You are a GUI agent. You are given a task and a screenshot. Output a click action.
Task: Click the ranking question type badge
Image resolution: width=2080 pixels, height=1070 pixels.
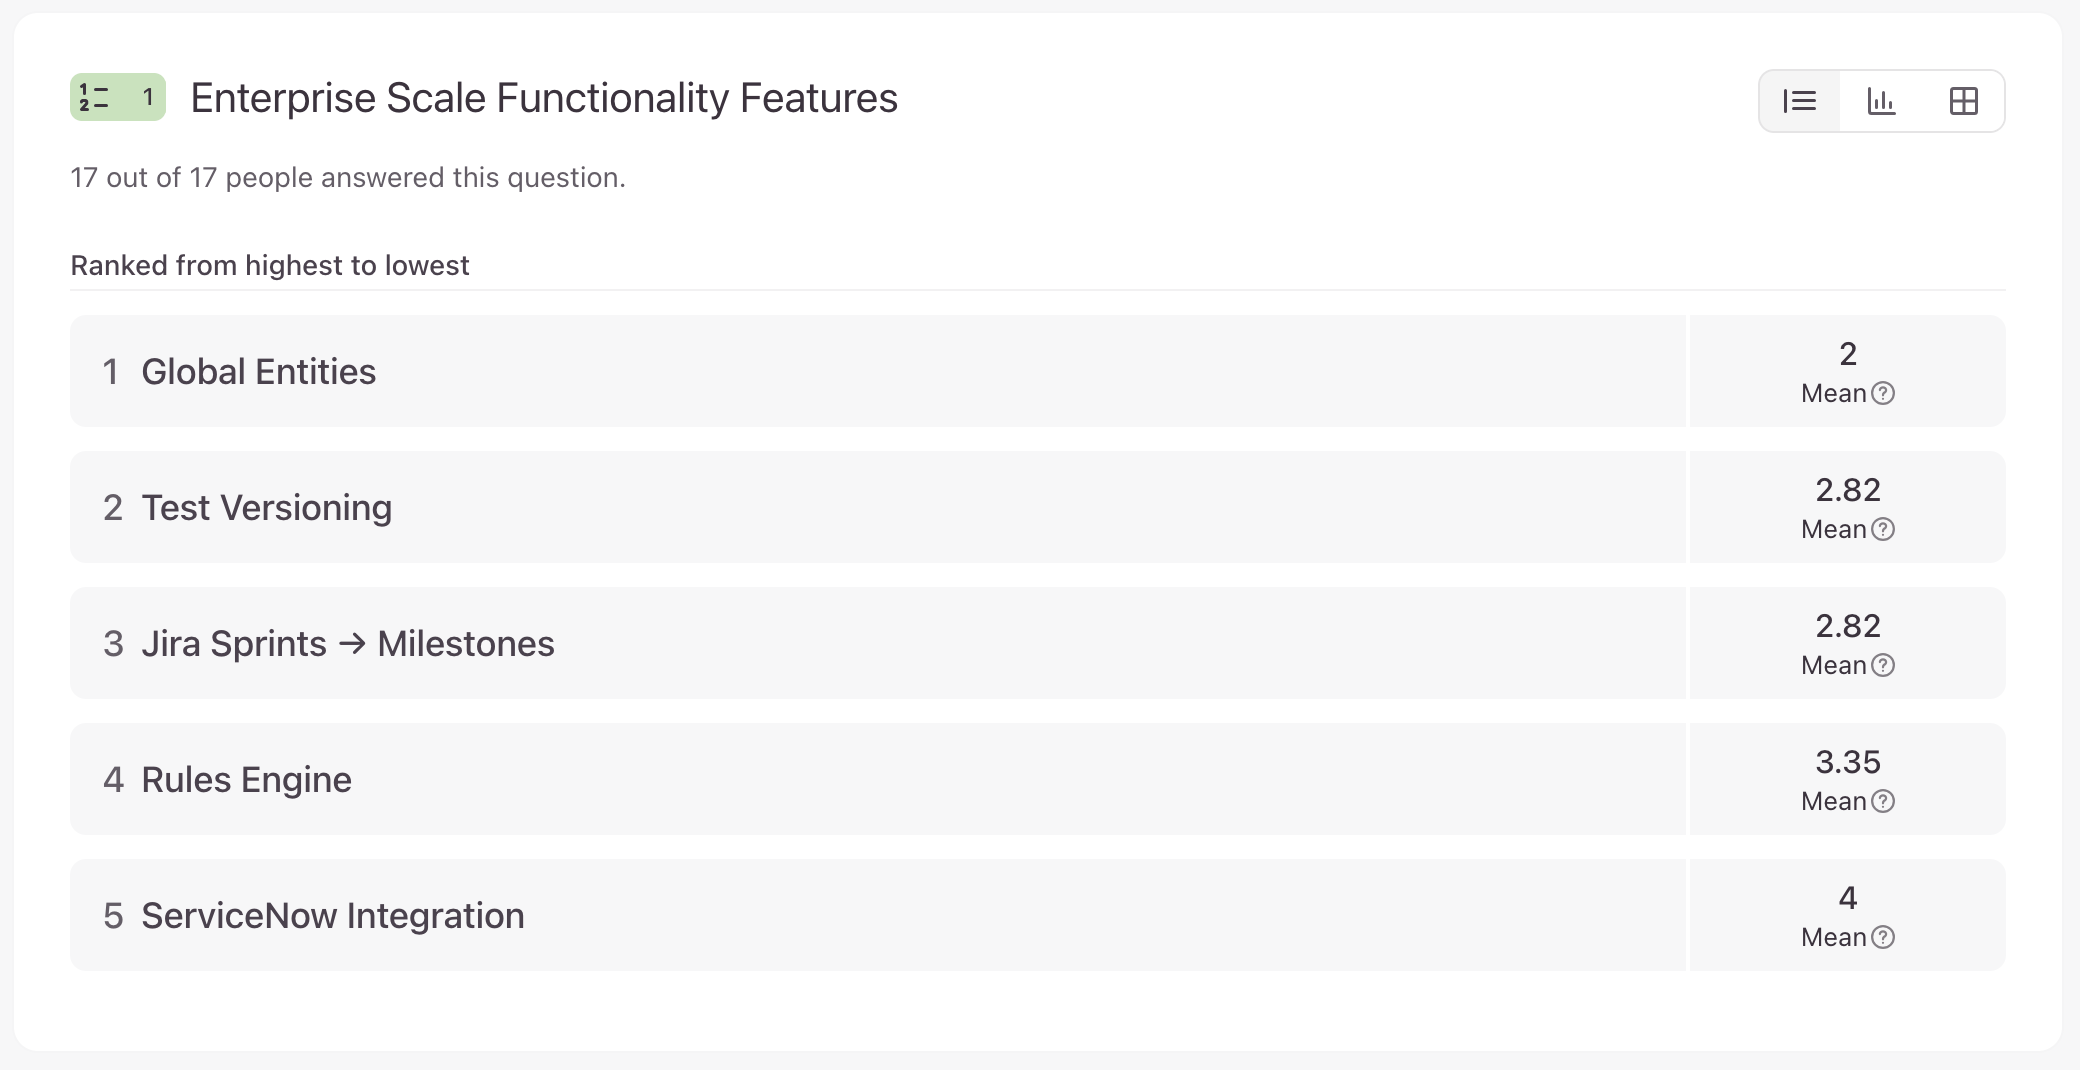(x=117, y=98)
